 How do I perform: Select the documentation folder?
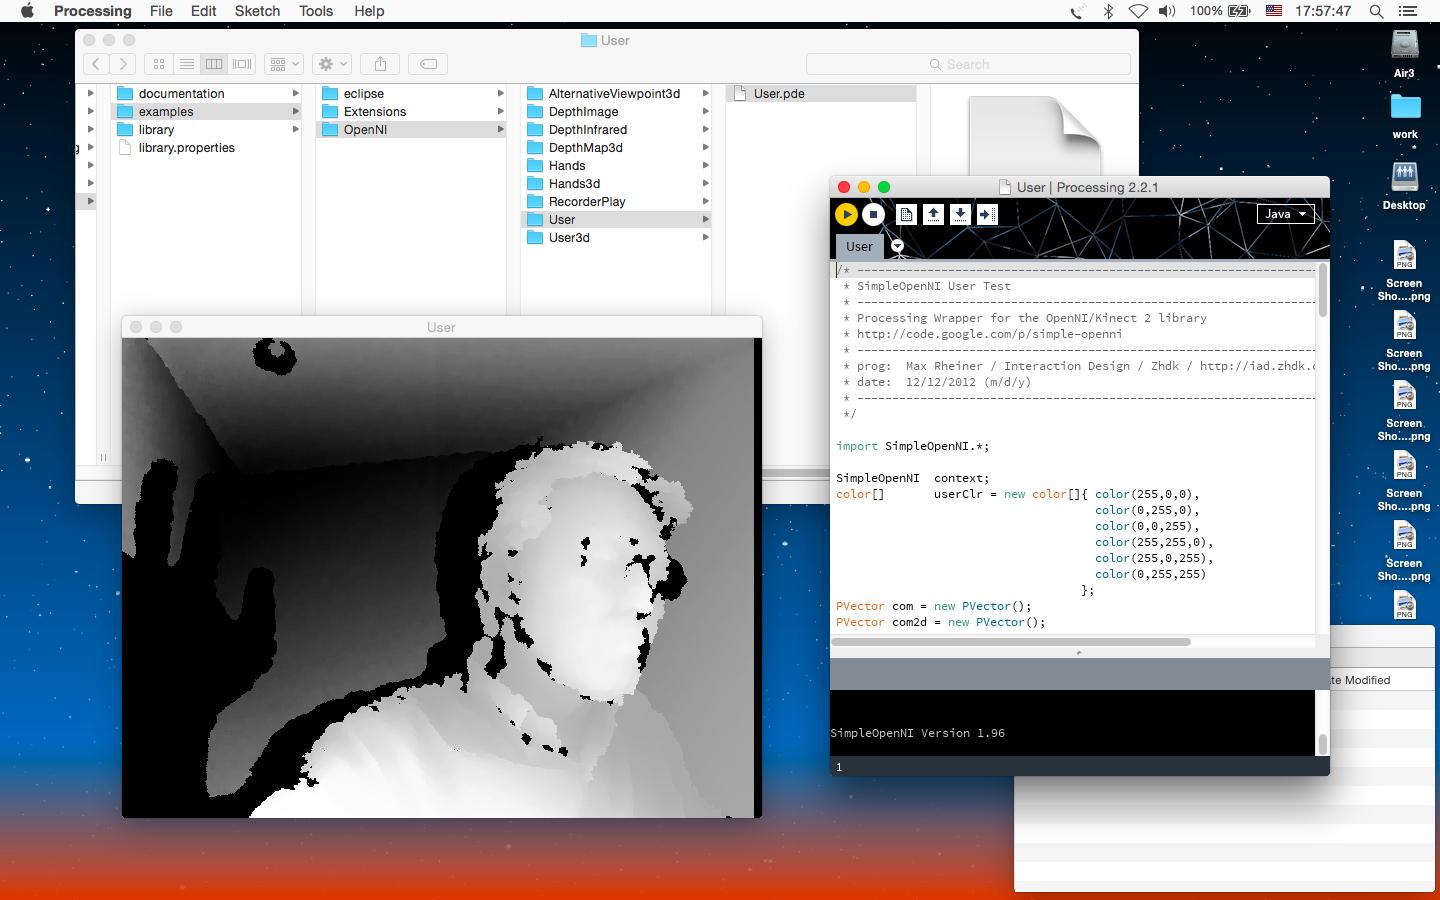point(206,94)
